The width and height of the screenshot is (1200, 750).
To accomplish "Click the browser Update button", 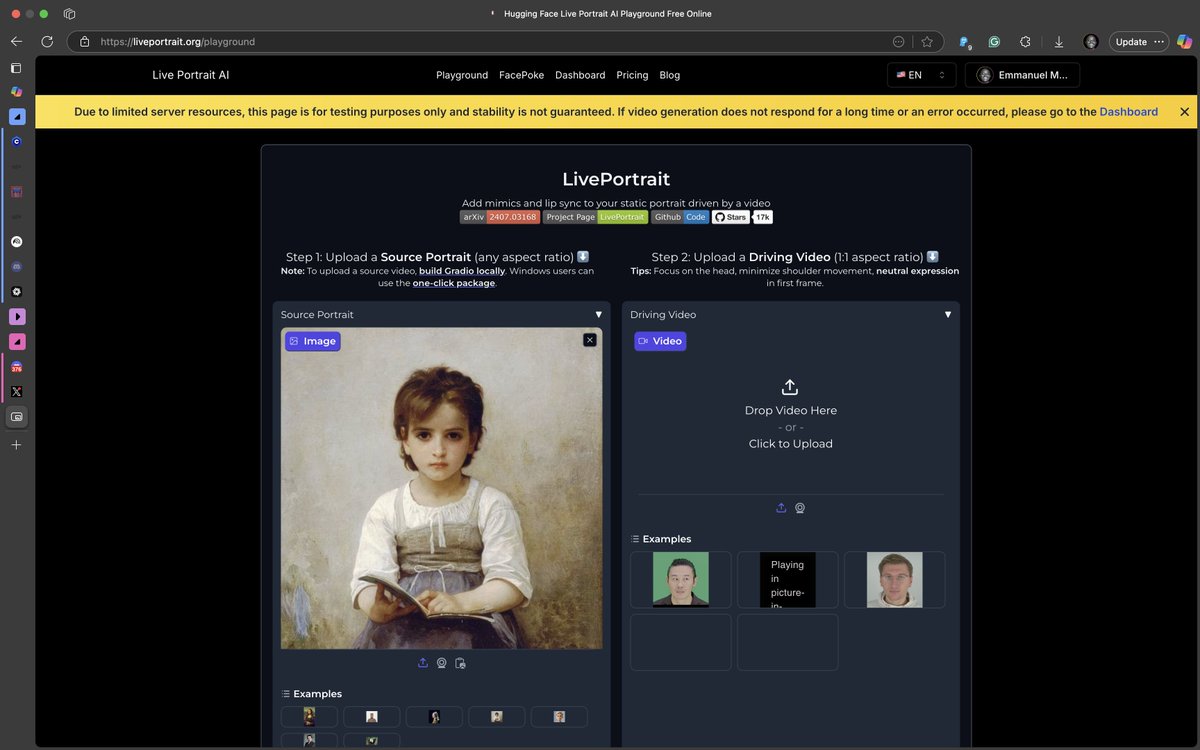I will (1131, 42).
